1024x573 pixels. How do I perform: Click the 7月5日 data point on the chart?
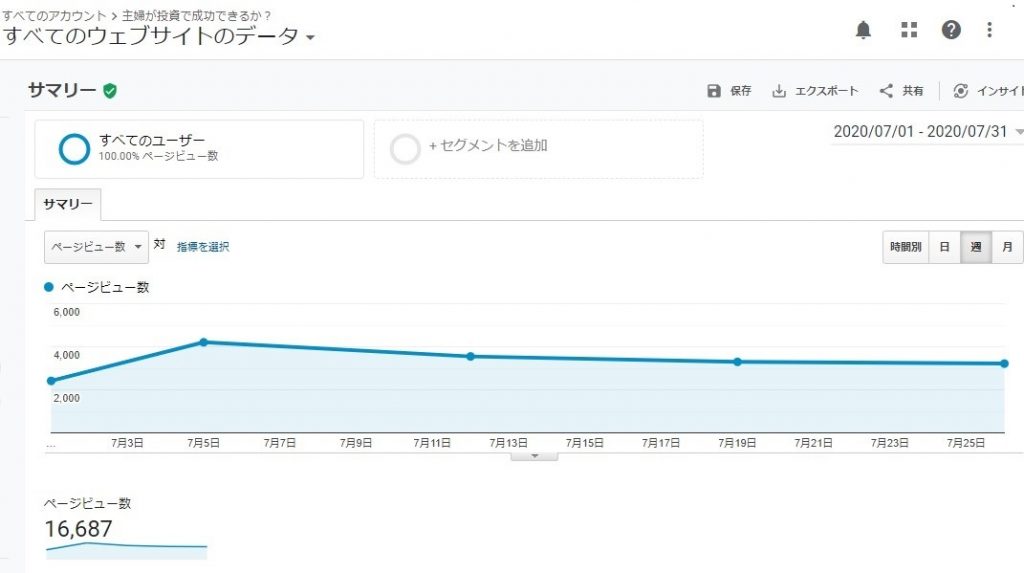pos(204,342)
